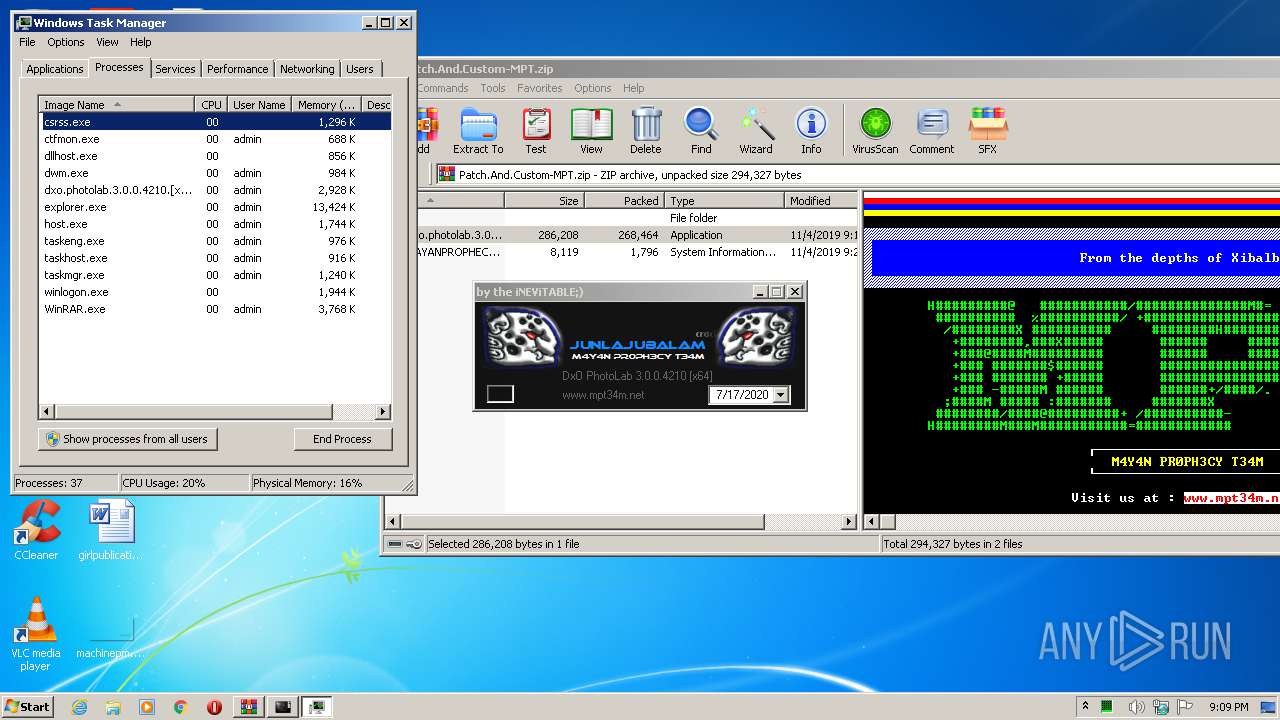Select explorer.exe process row
The width and height of the screenshot is (1280, 720).
(x=214, y=207)
